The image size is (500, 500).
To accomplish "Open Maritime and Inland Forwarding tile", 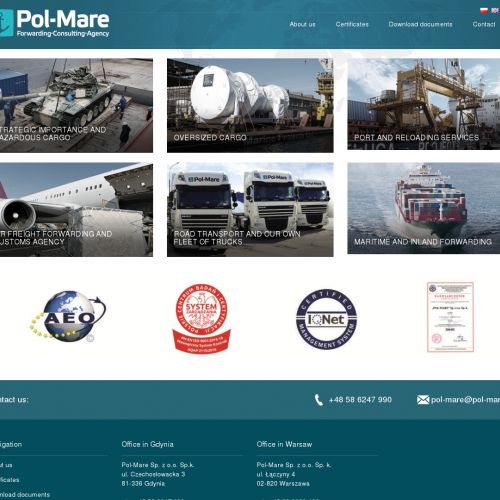I will (424, 208).
